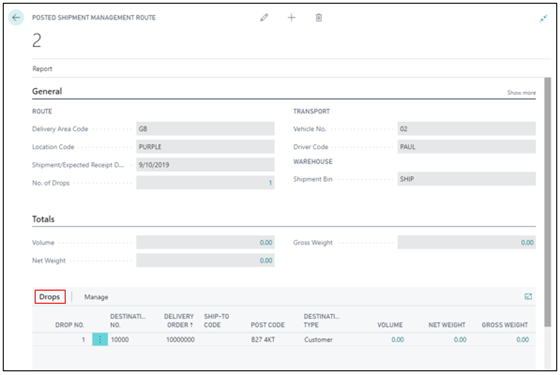
Task: Open the Manage menu in Drops
Action: pyautogui.click(x=96, y=297)
